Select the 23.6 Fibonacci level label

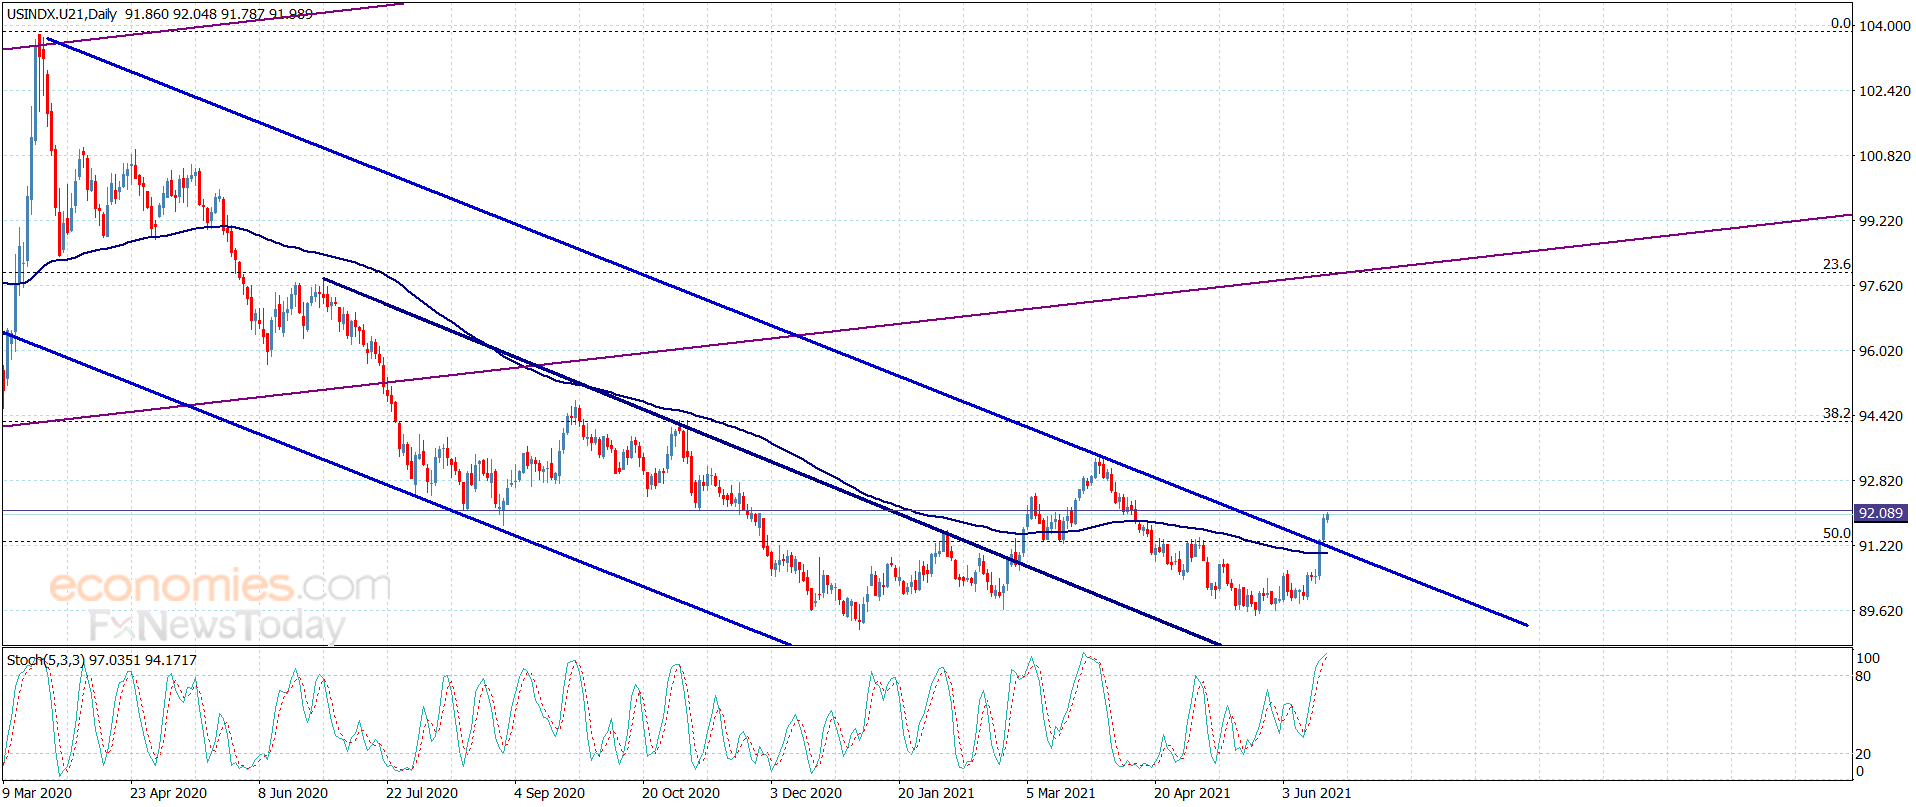point(1836,265)
